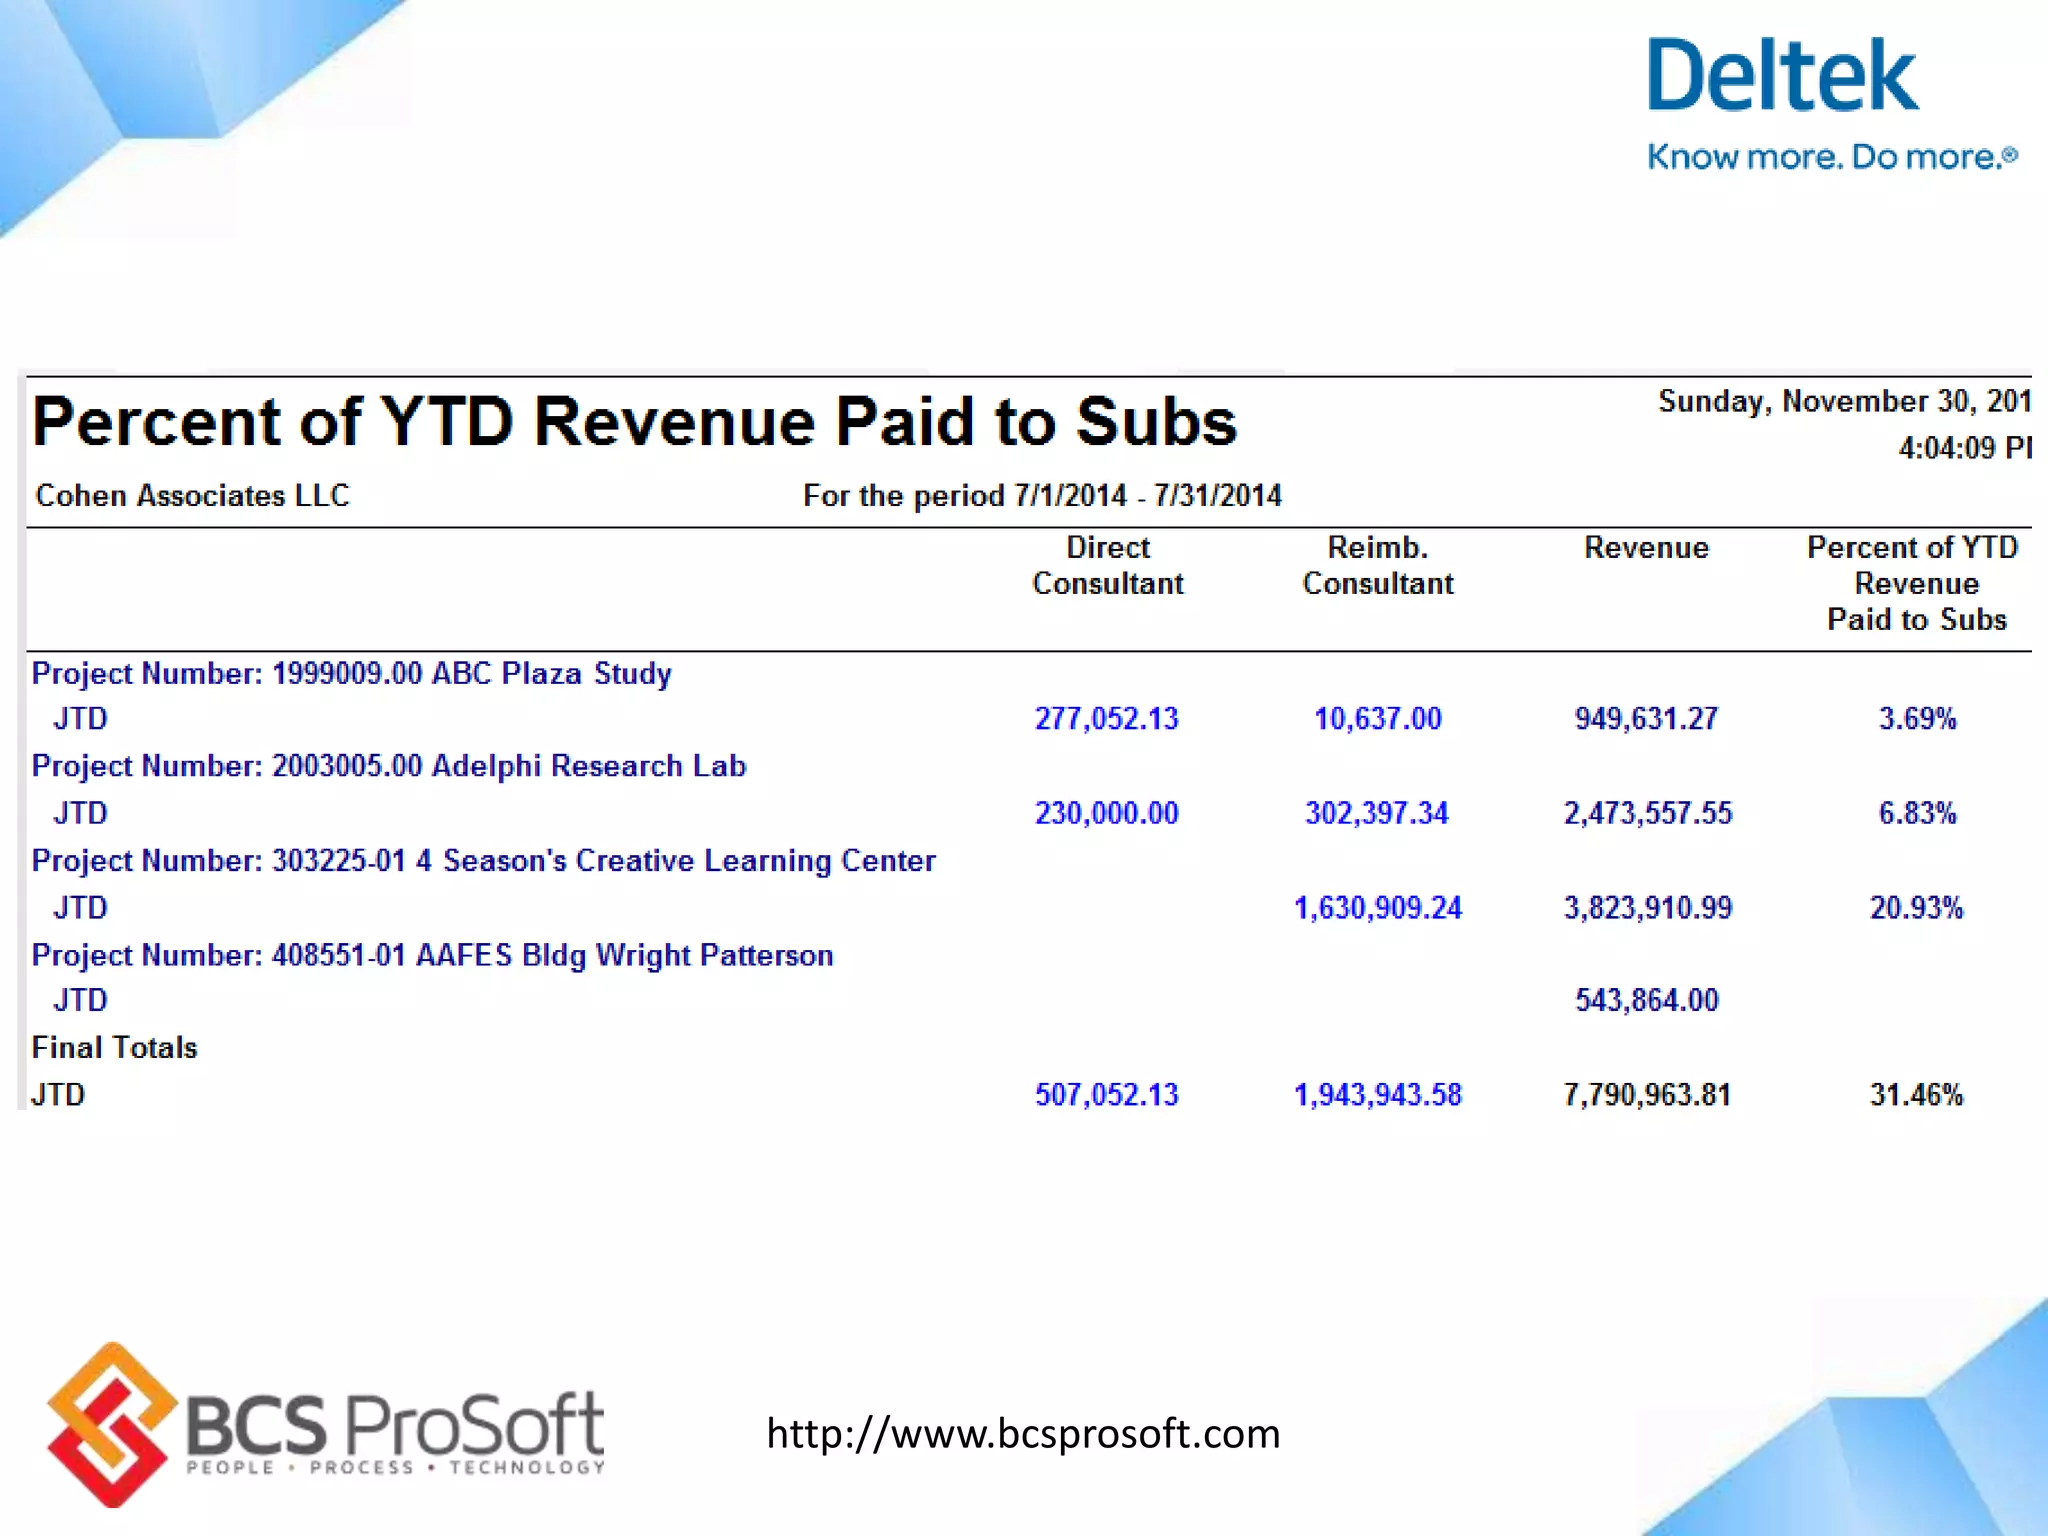The image size is (2048, 1536).
Task: Click the Final Totals row label
Action: (115, 1048)
